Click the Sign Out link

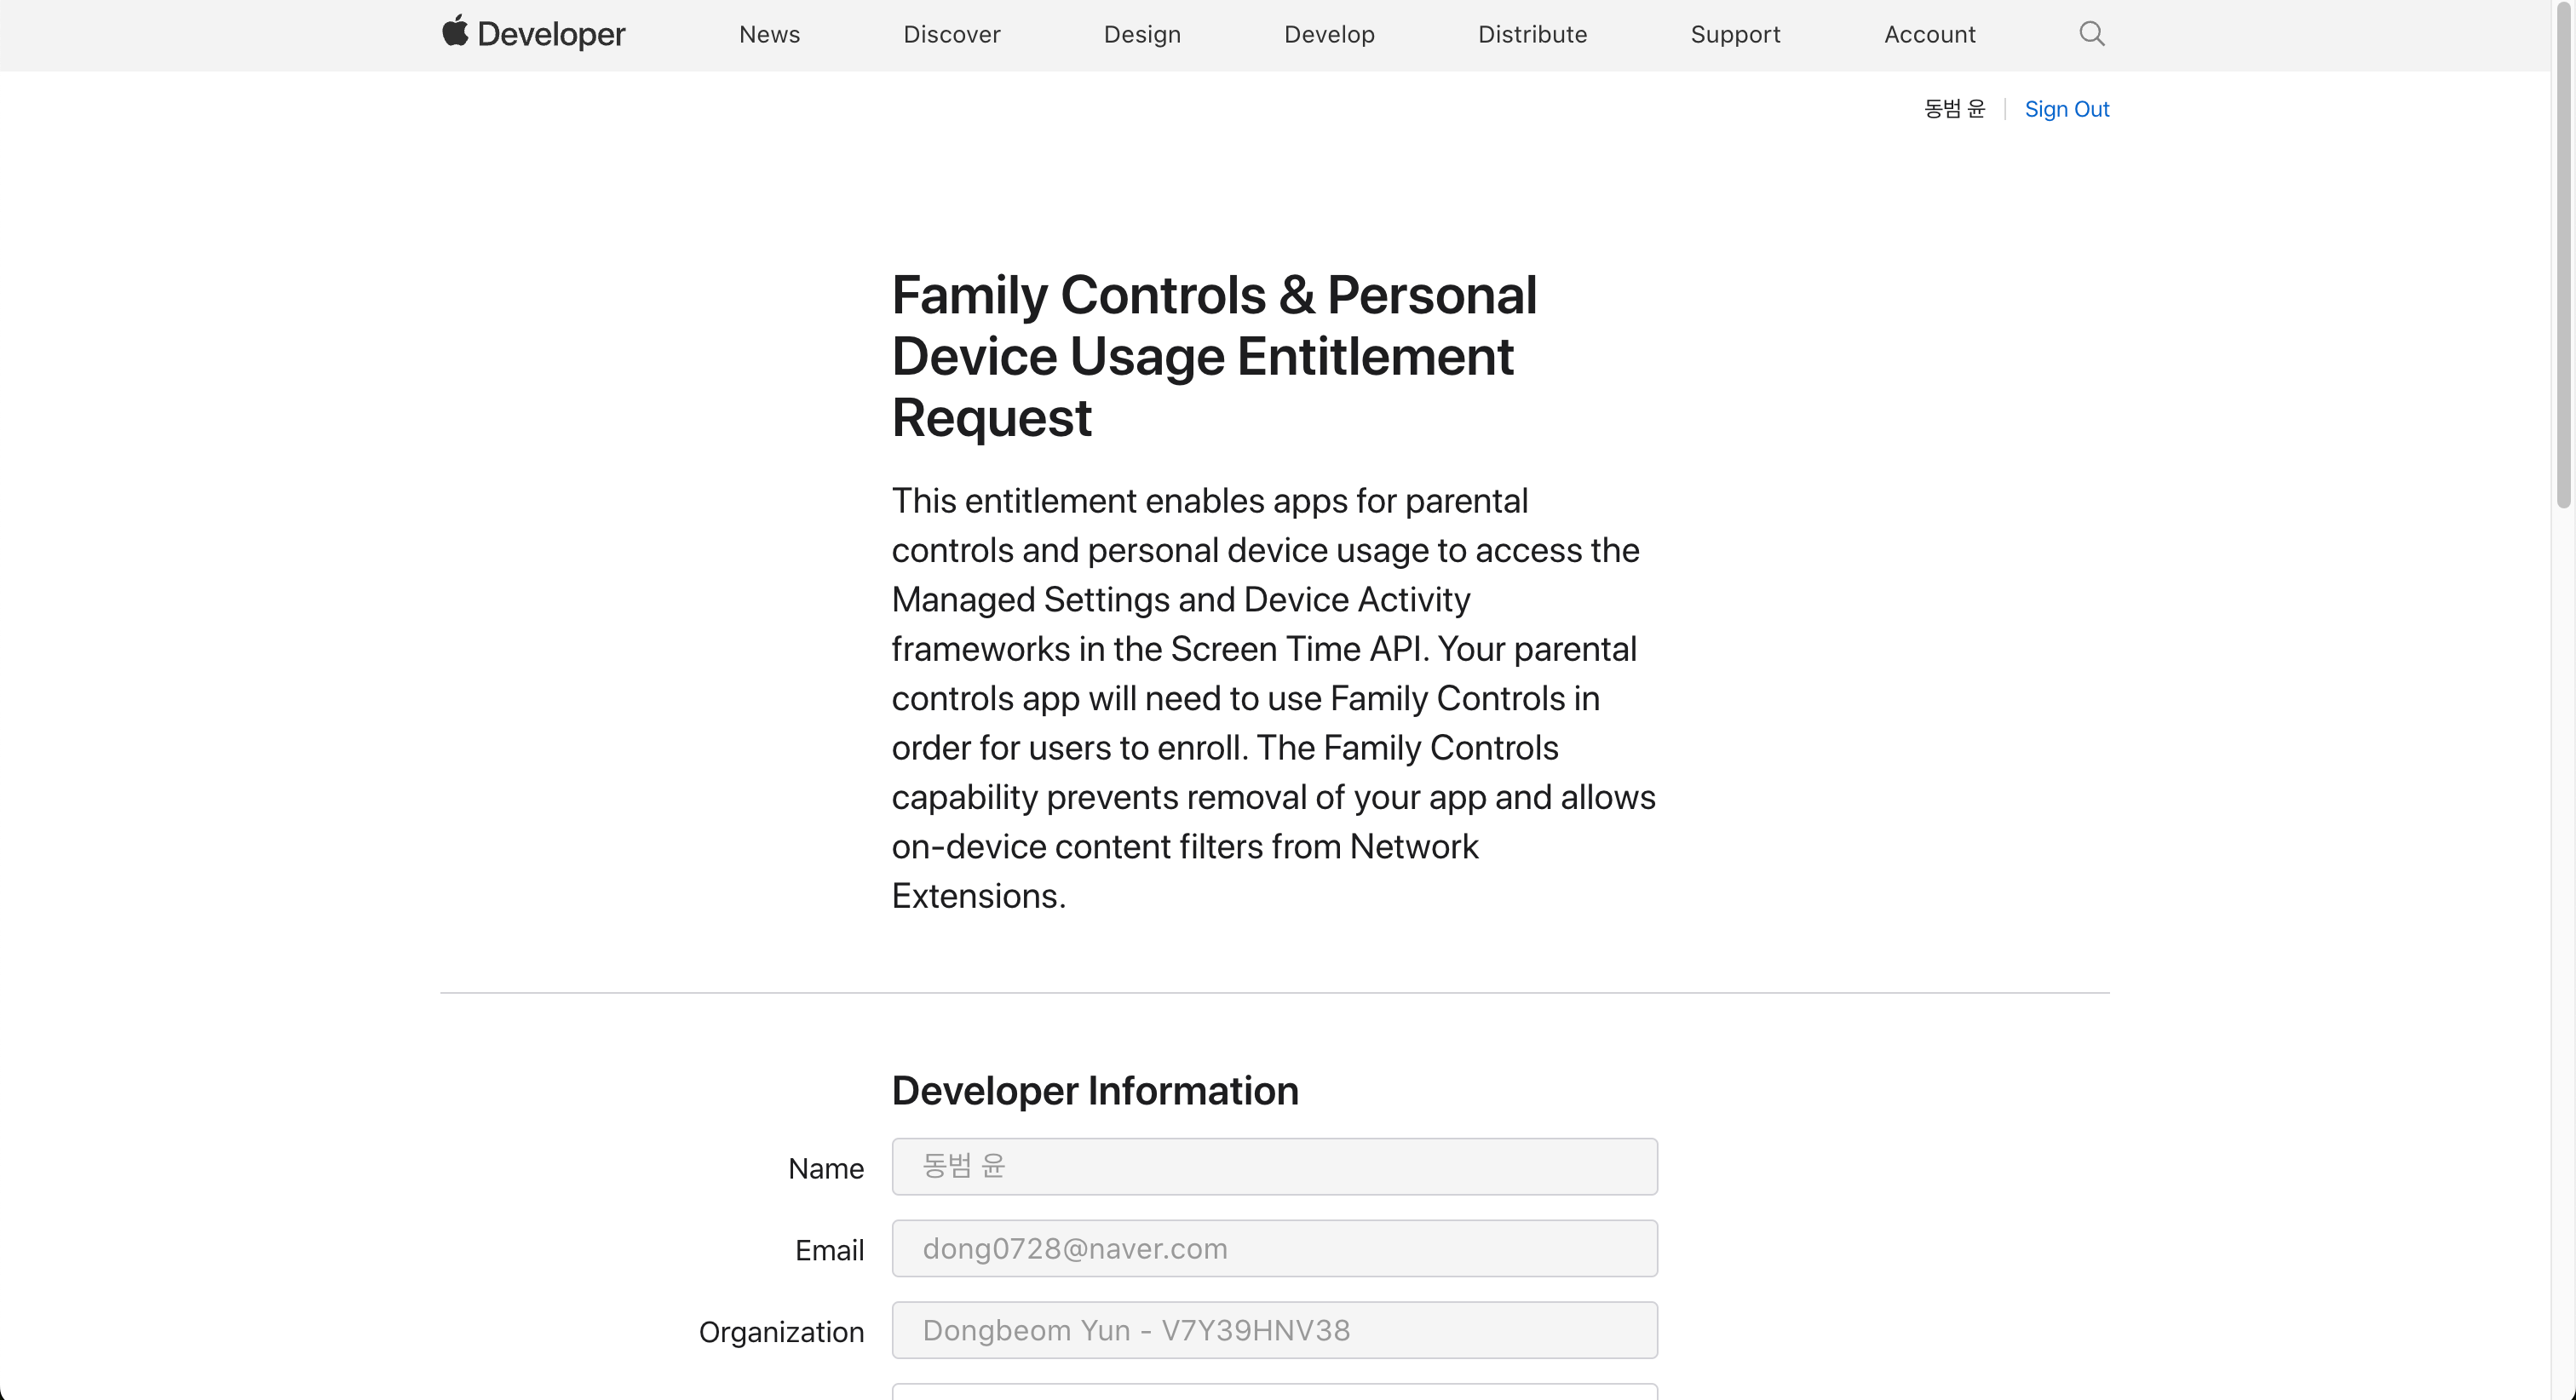(x=2066, y=109)
